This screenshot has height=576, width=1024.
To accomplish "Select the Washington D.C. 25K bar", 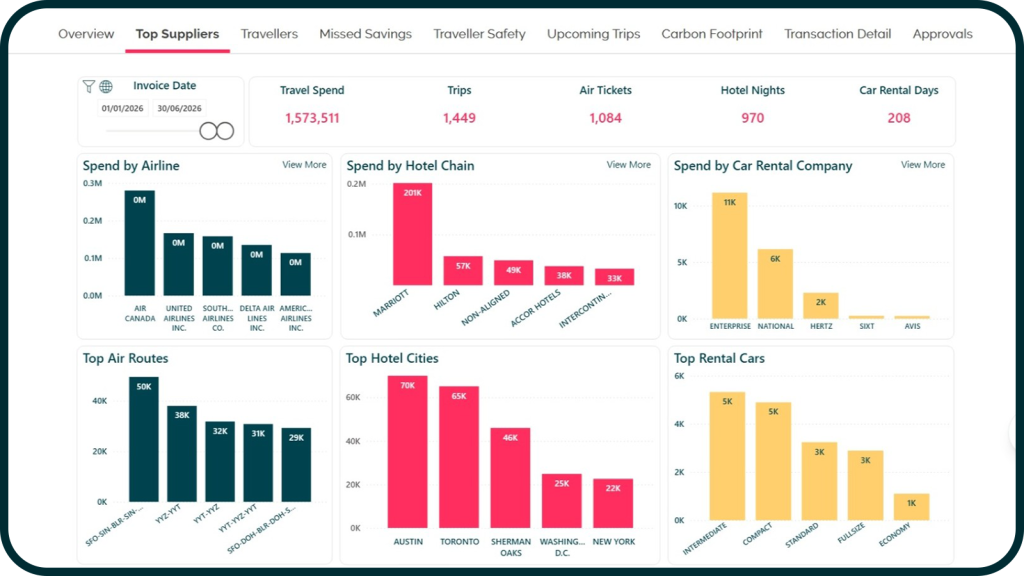I will coord(562,501).
